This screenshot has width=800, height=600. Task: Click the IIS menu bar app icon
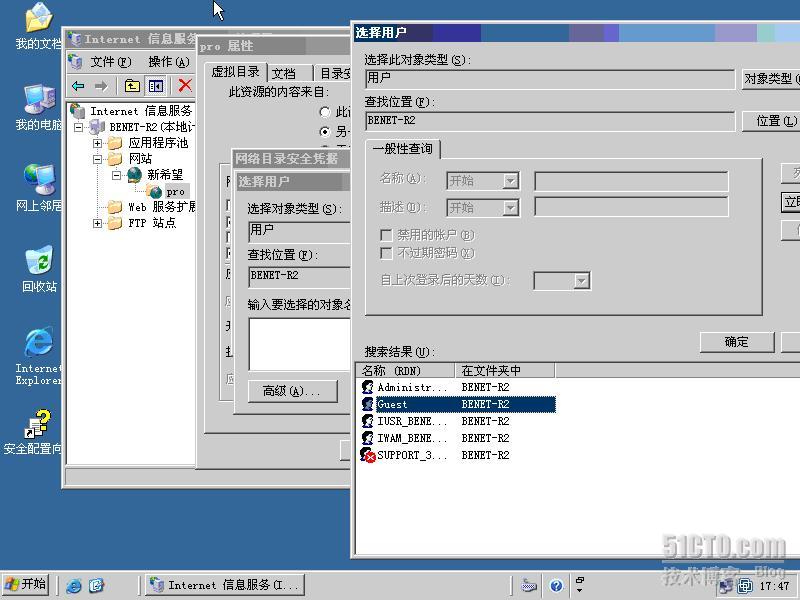[76, 62]
